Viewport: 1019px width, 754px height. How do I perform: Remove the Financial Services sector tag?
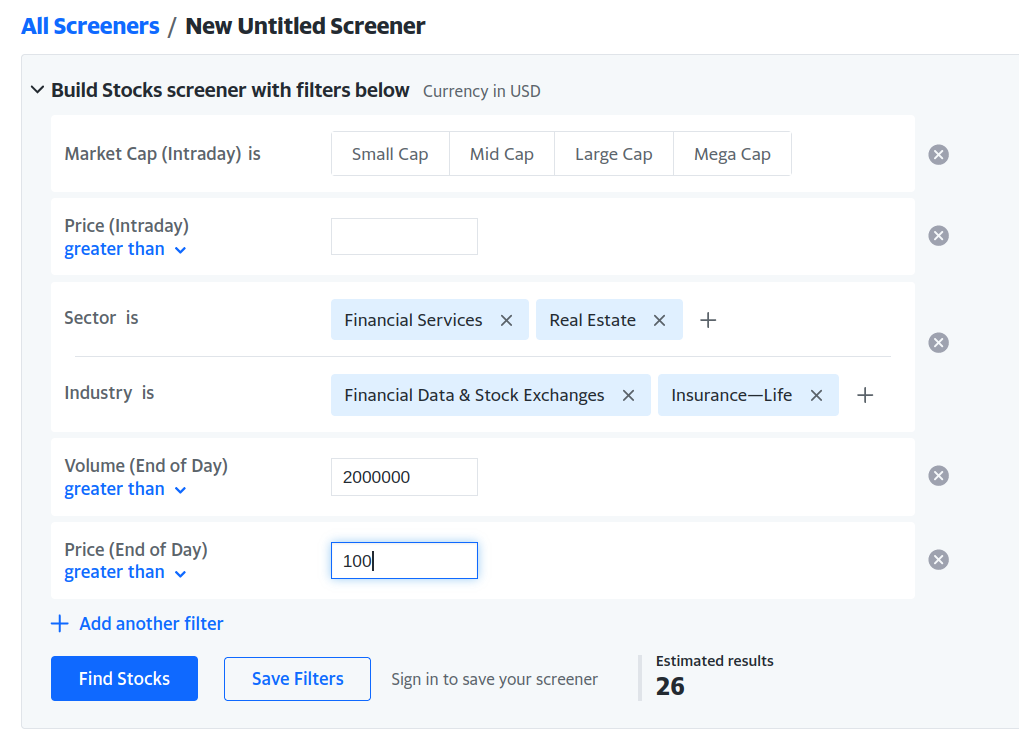coord(506,320)
